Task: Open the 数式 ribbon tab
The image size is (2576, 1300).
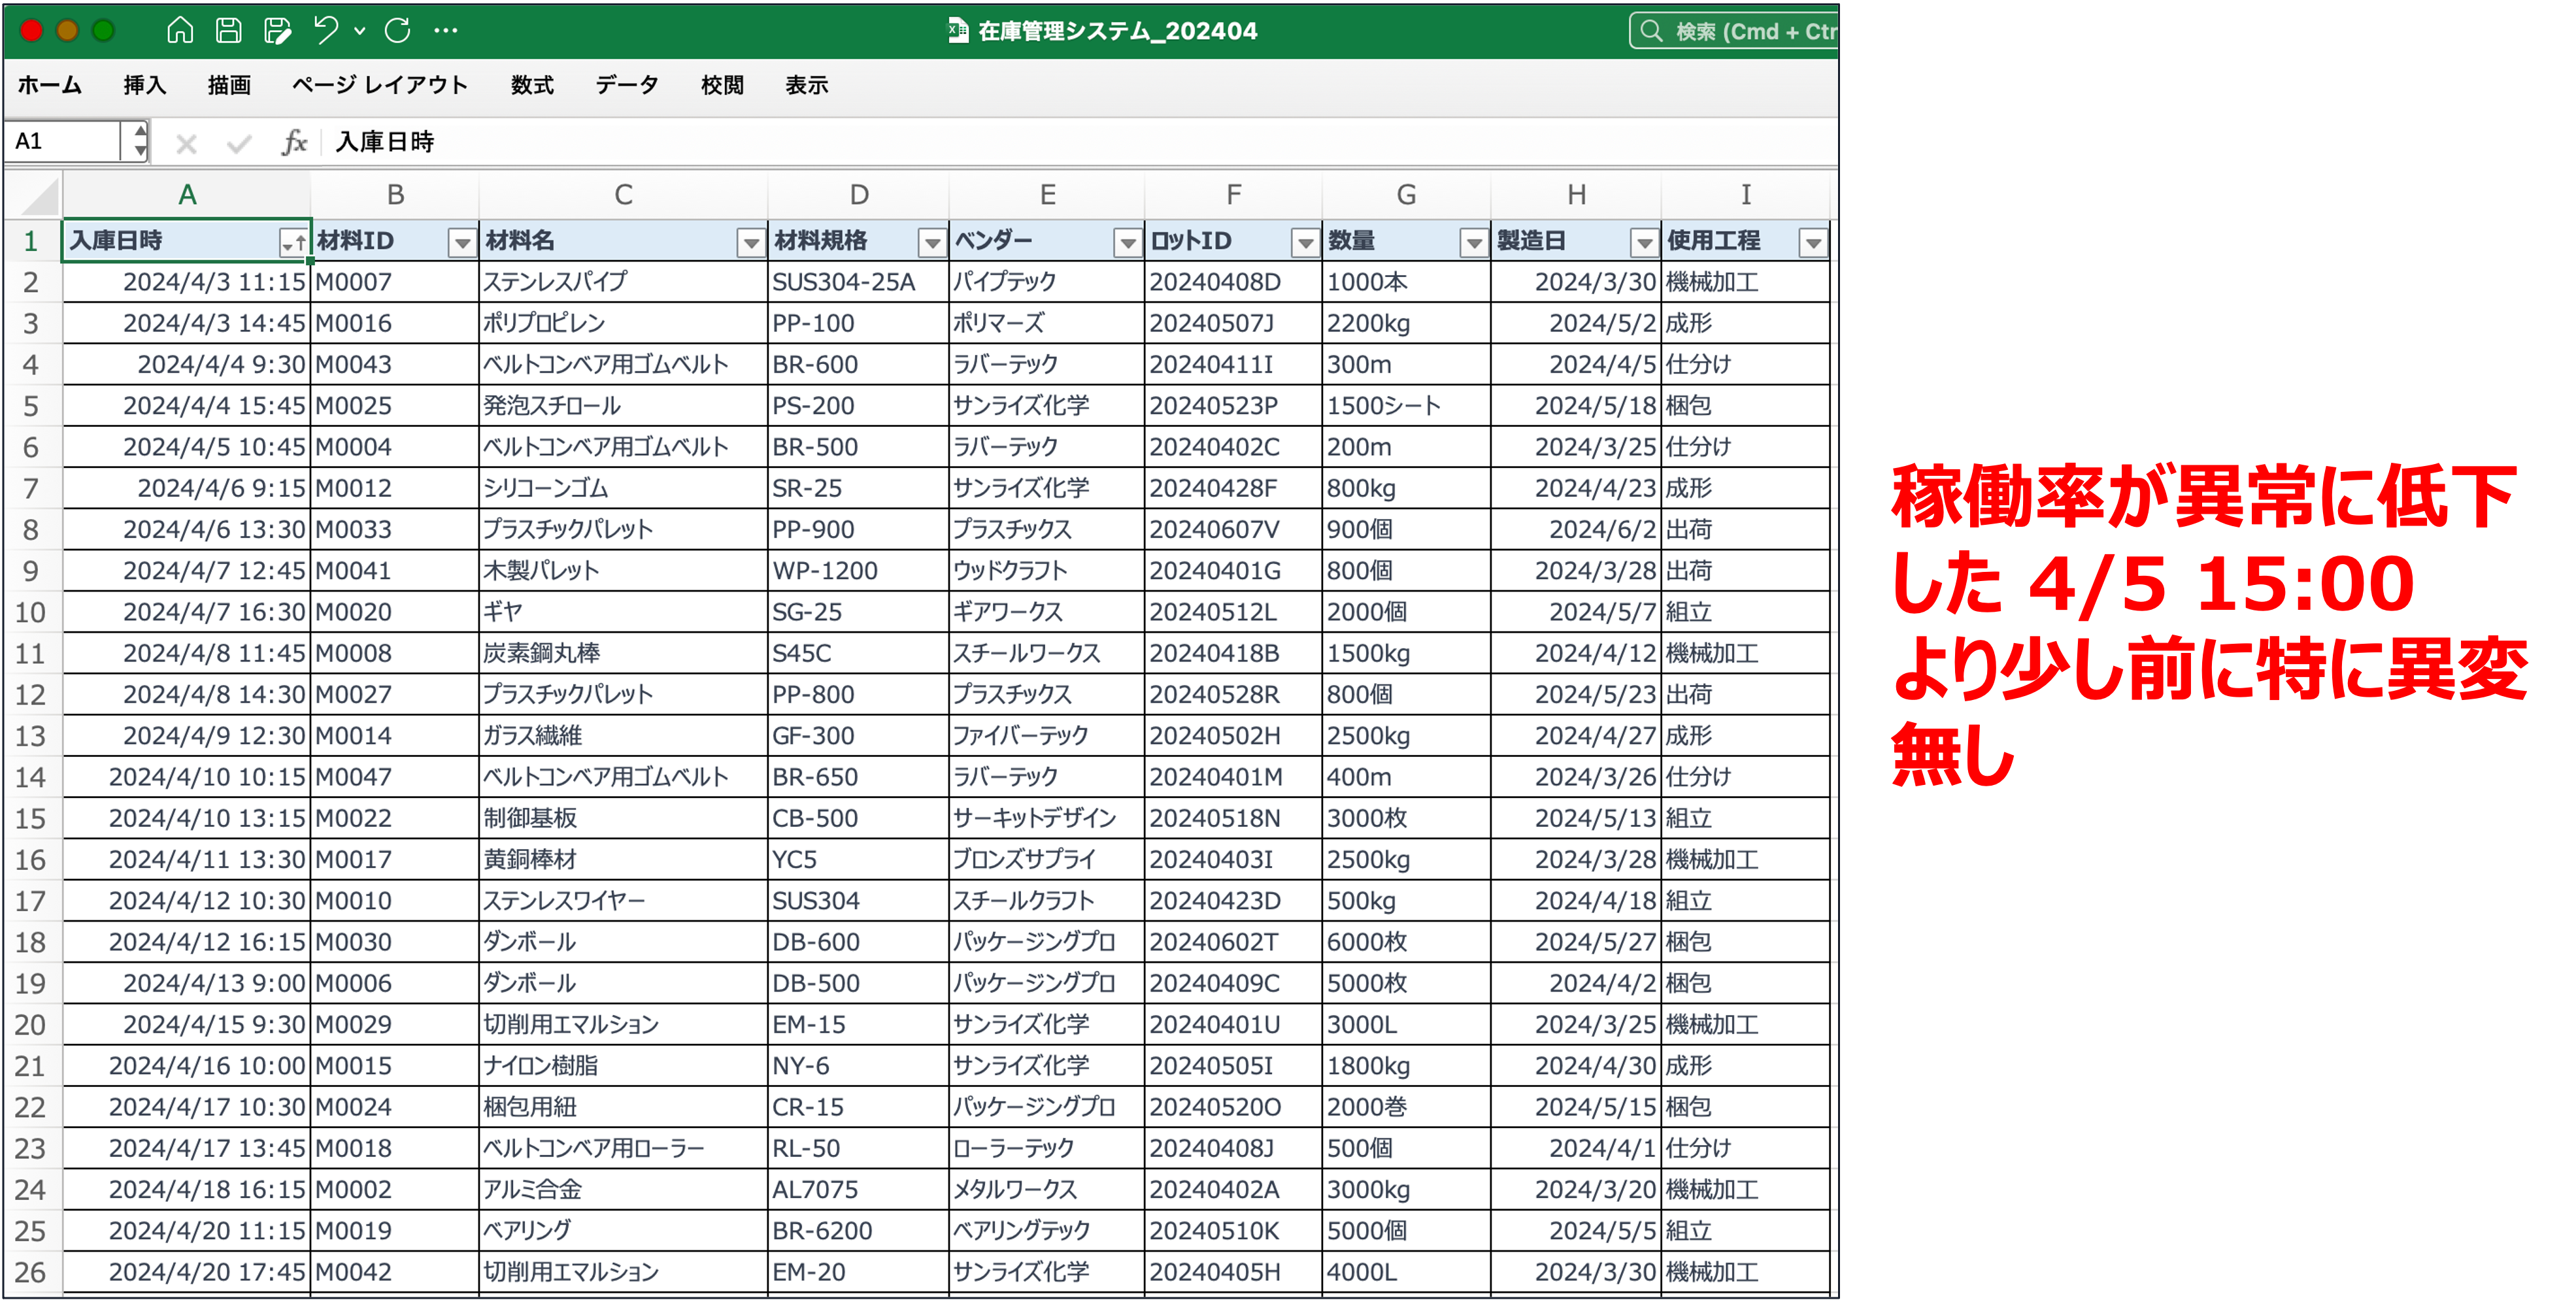Action: coord(532,86)
